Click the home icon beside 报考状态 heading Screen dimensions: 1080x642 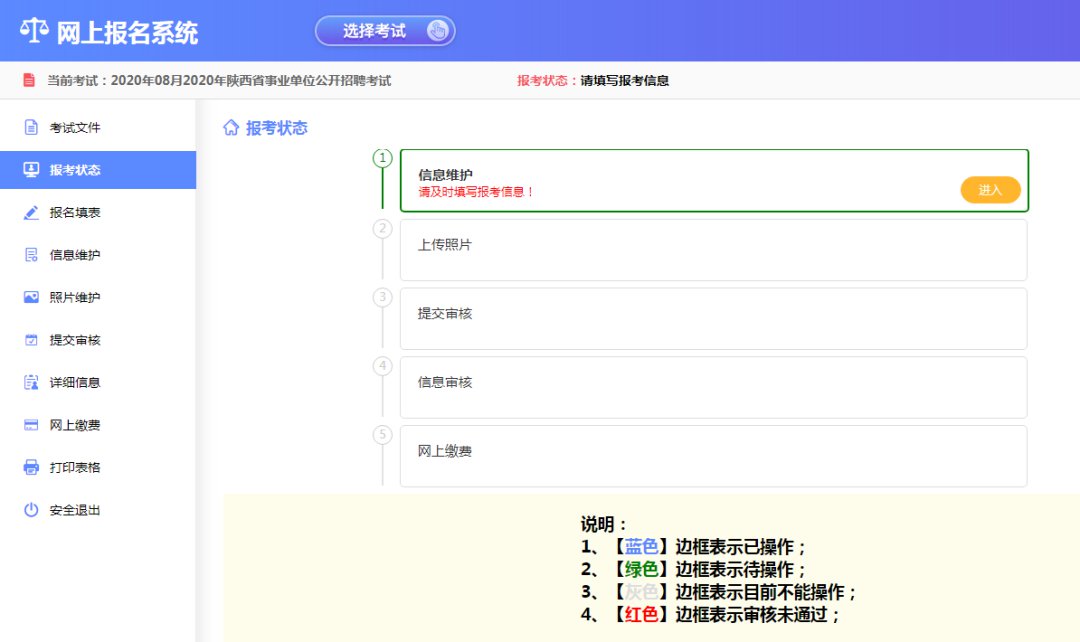231,128
